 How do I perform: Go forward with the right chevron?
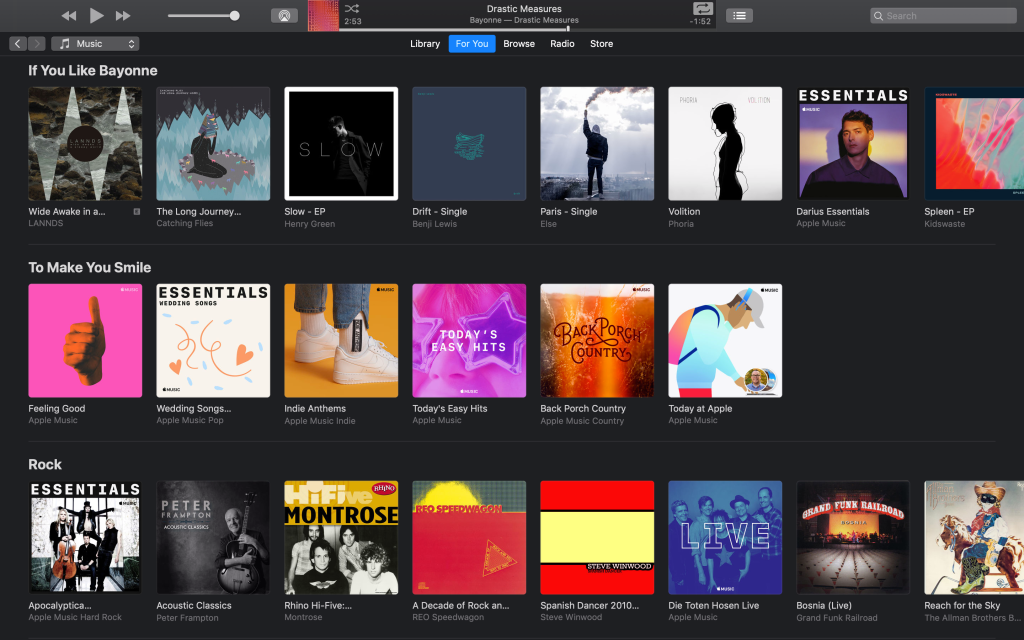point(37,44)
